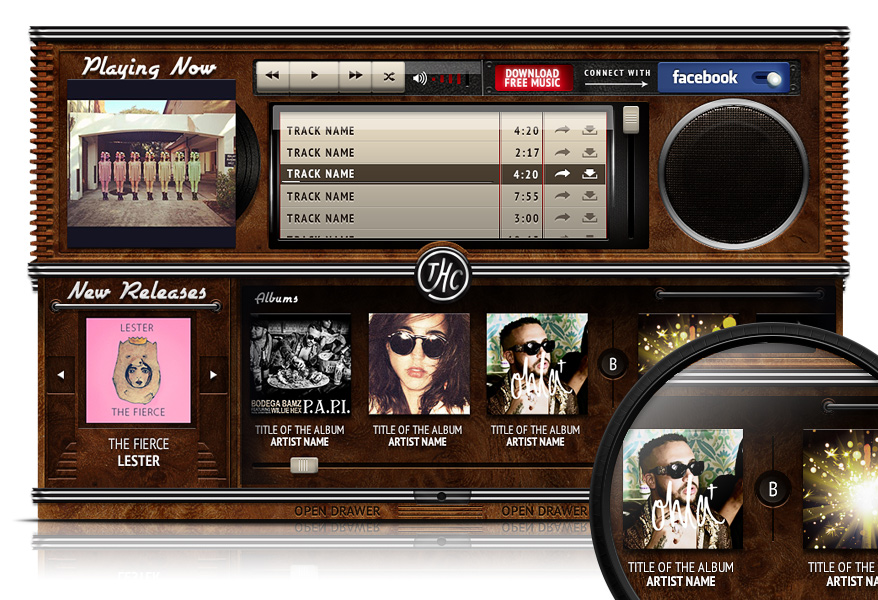Download the first 4:20 track in the list

coord(589,130)
